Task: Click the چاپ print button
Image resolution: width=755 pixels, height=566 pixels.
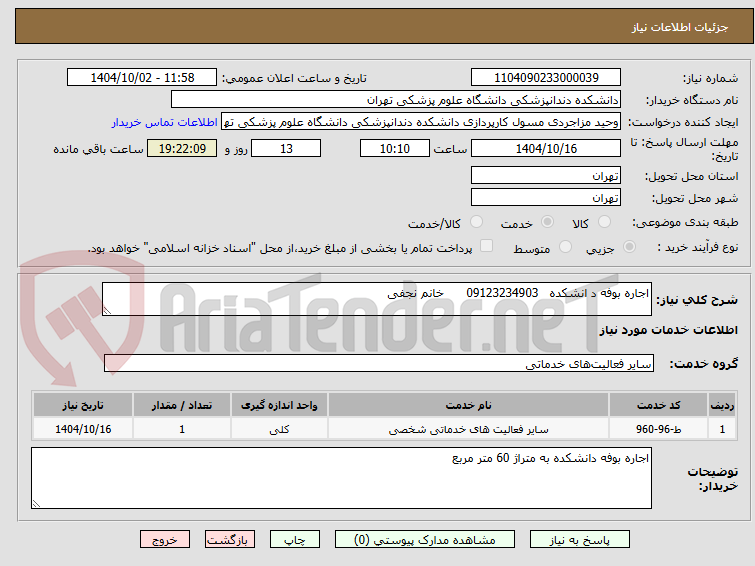Action: click(x=295, y=540)
